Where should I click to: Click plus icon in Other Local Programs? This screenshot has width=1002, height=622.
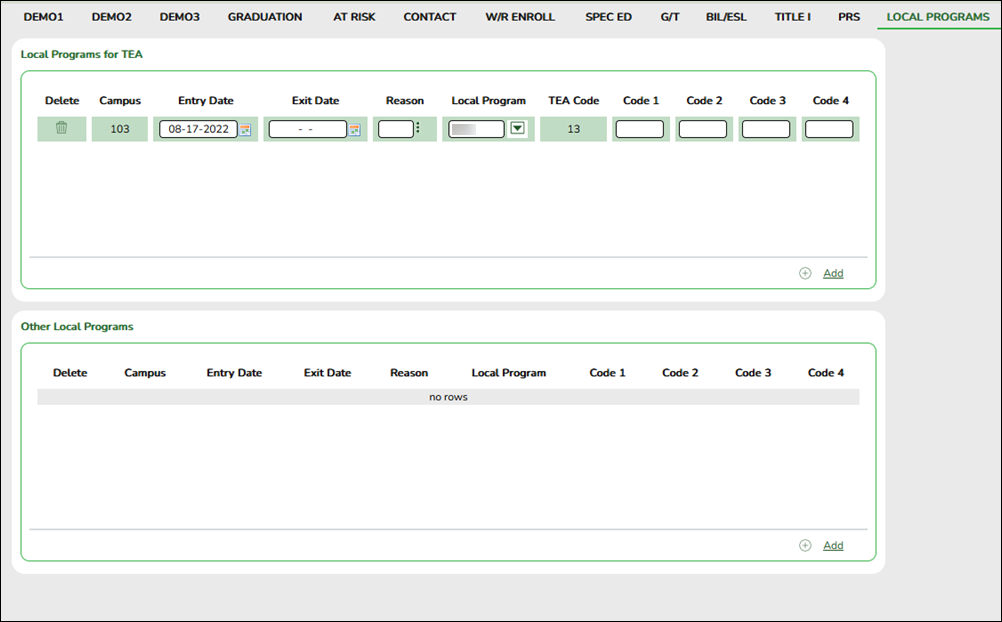point(805,545)
